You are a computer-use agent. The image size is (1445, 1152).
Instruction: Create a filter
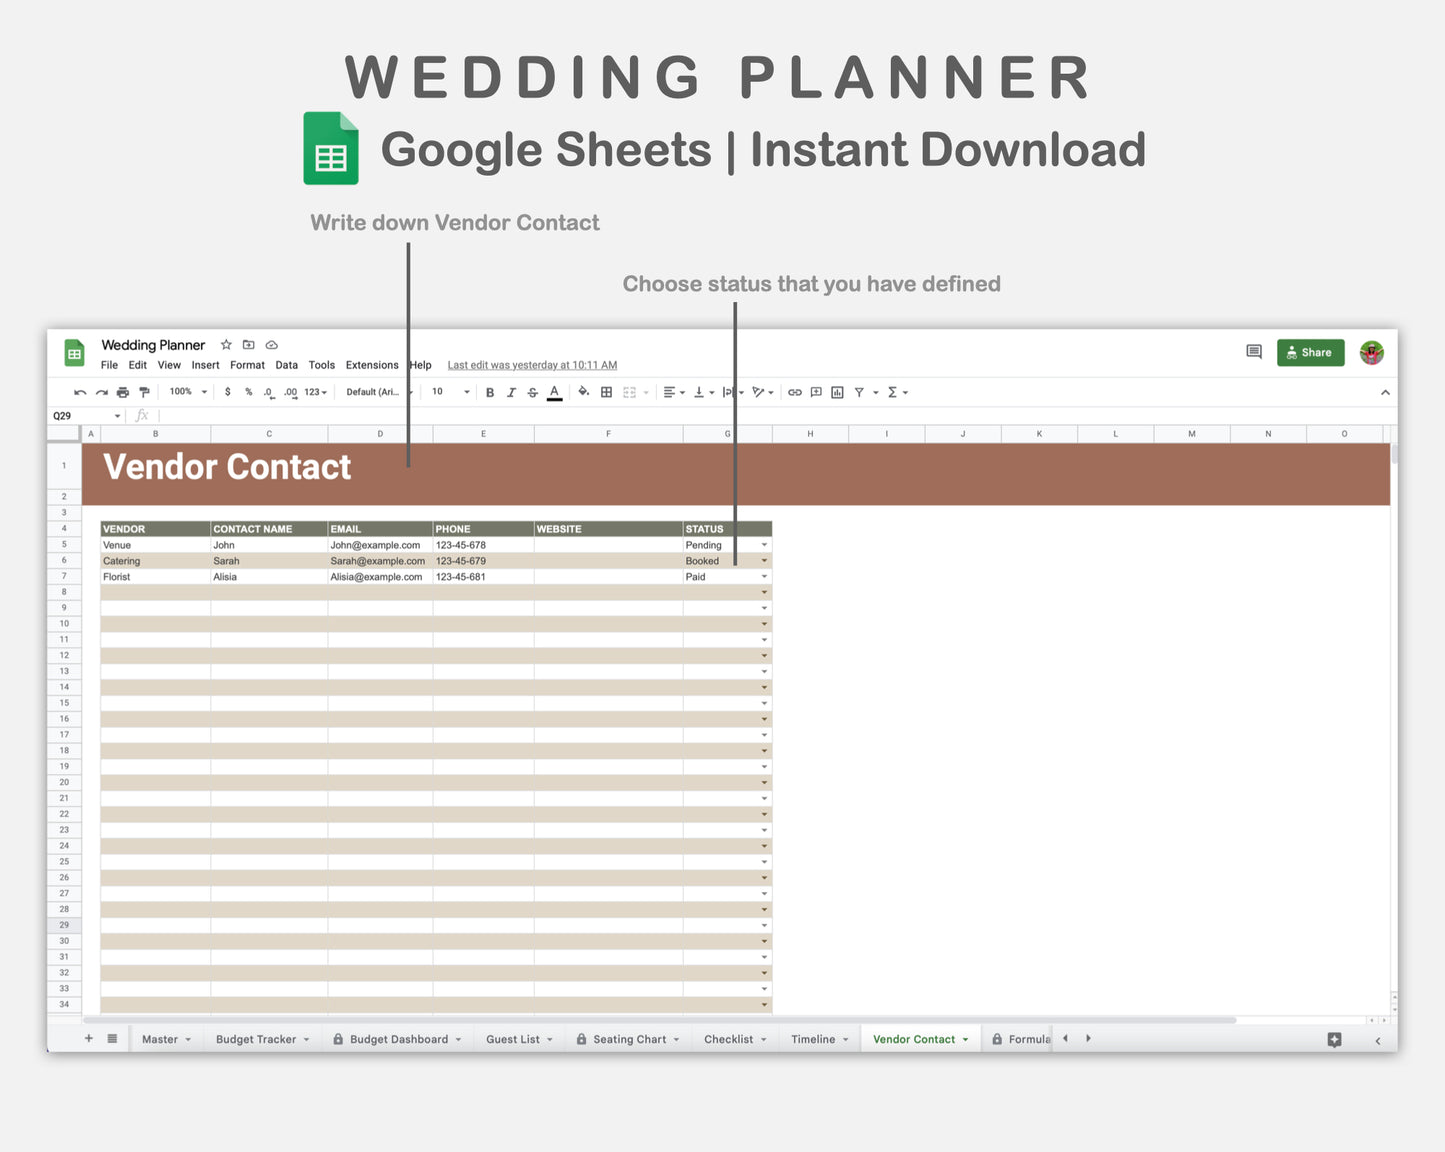click(861, 392)
